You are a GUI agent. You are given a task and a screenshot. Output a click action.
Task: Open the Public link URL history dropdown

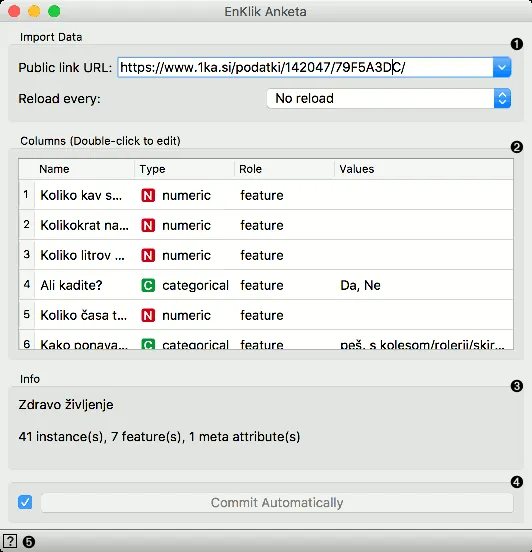click(x=502, y=67)
